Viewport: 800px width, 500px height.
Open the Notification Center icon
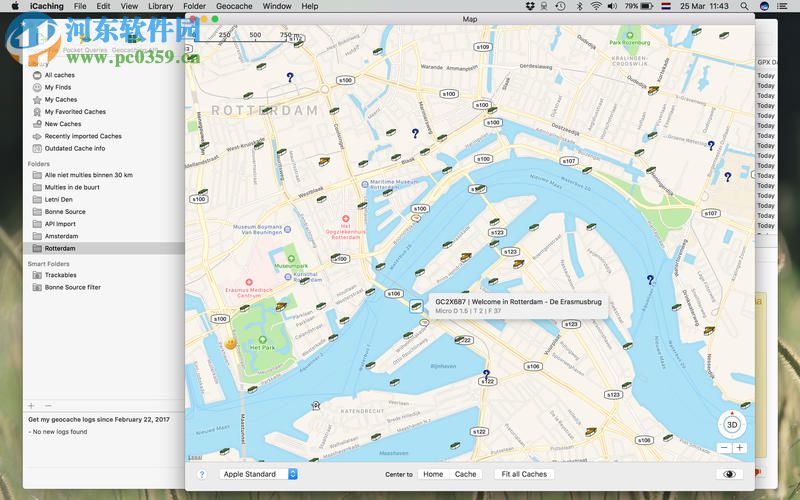(782, 6)
